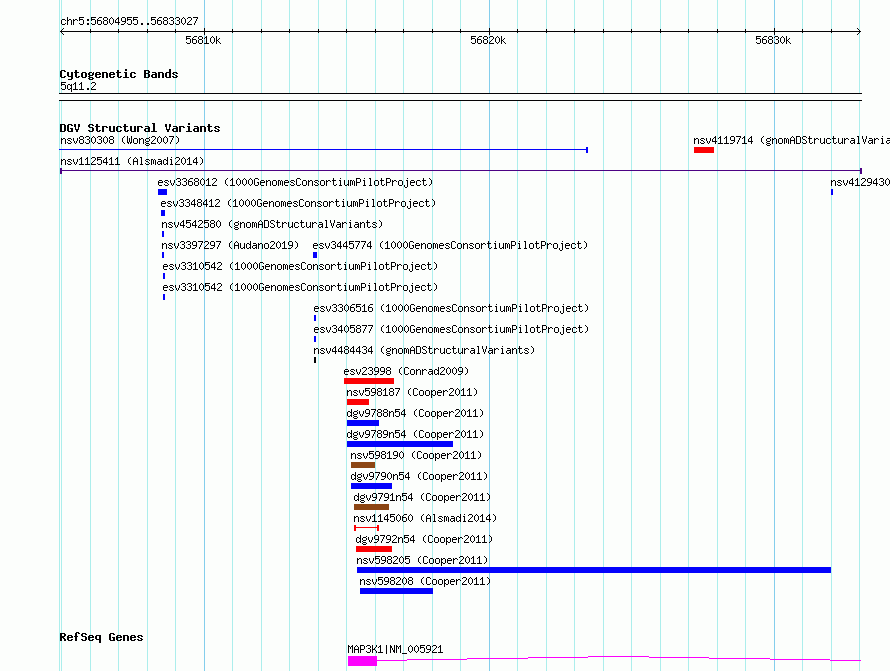Click the MAP3K1|NM_005921 gene label
890x671 pixels.
(x=395, y=649)
